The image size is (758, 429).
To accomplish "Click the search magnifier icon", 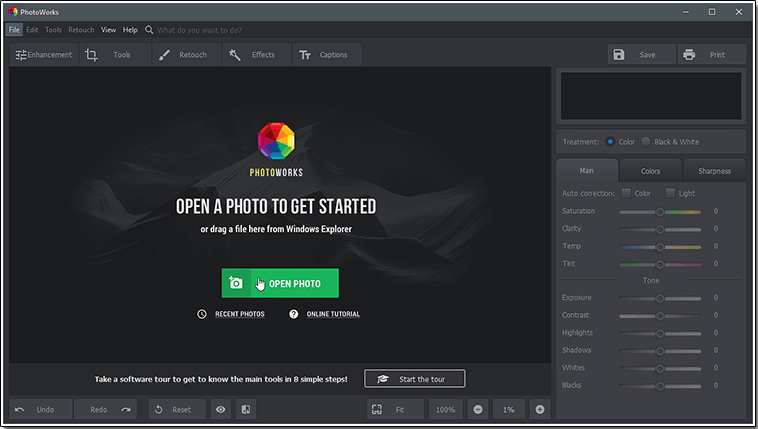I will pyautogui.click(x=149, y=30).
